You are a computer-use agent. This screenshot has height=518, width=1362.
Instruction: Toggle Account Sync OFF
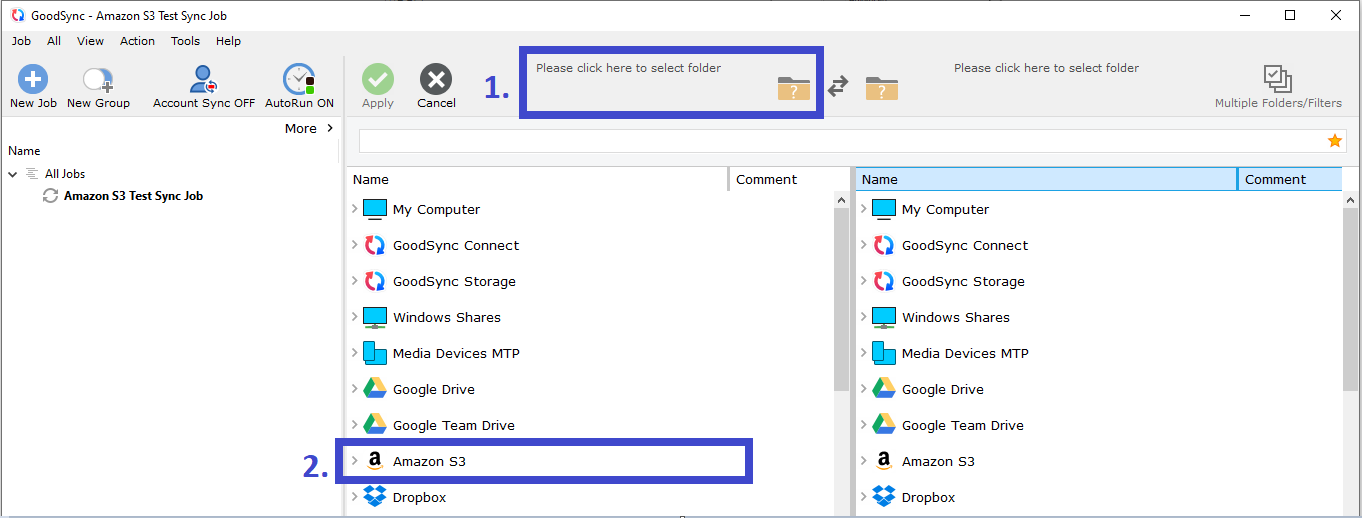point(204,80)
